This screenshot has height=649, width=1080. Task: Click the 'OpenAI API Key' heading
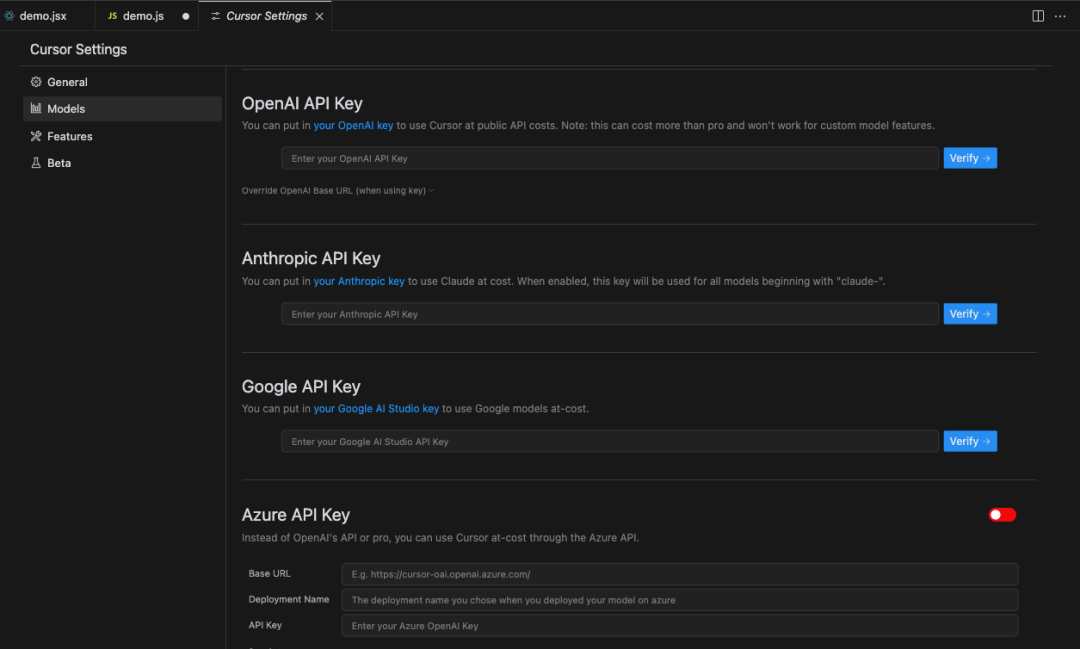[302, 103]
